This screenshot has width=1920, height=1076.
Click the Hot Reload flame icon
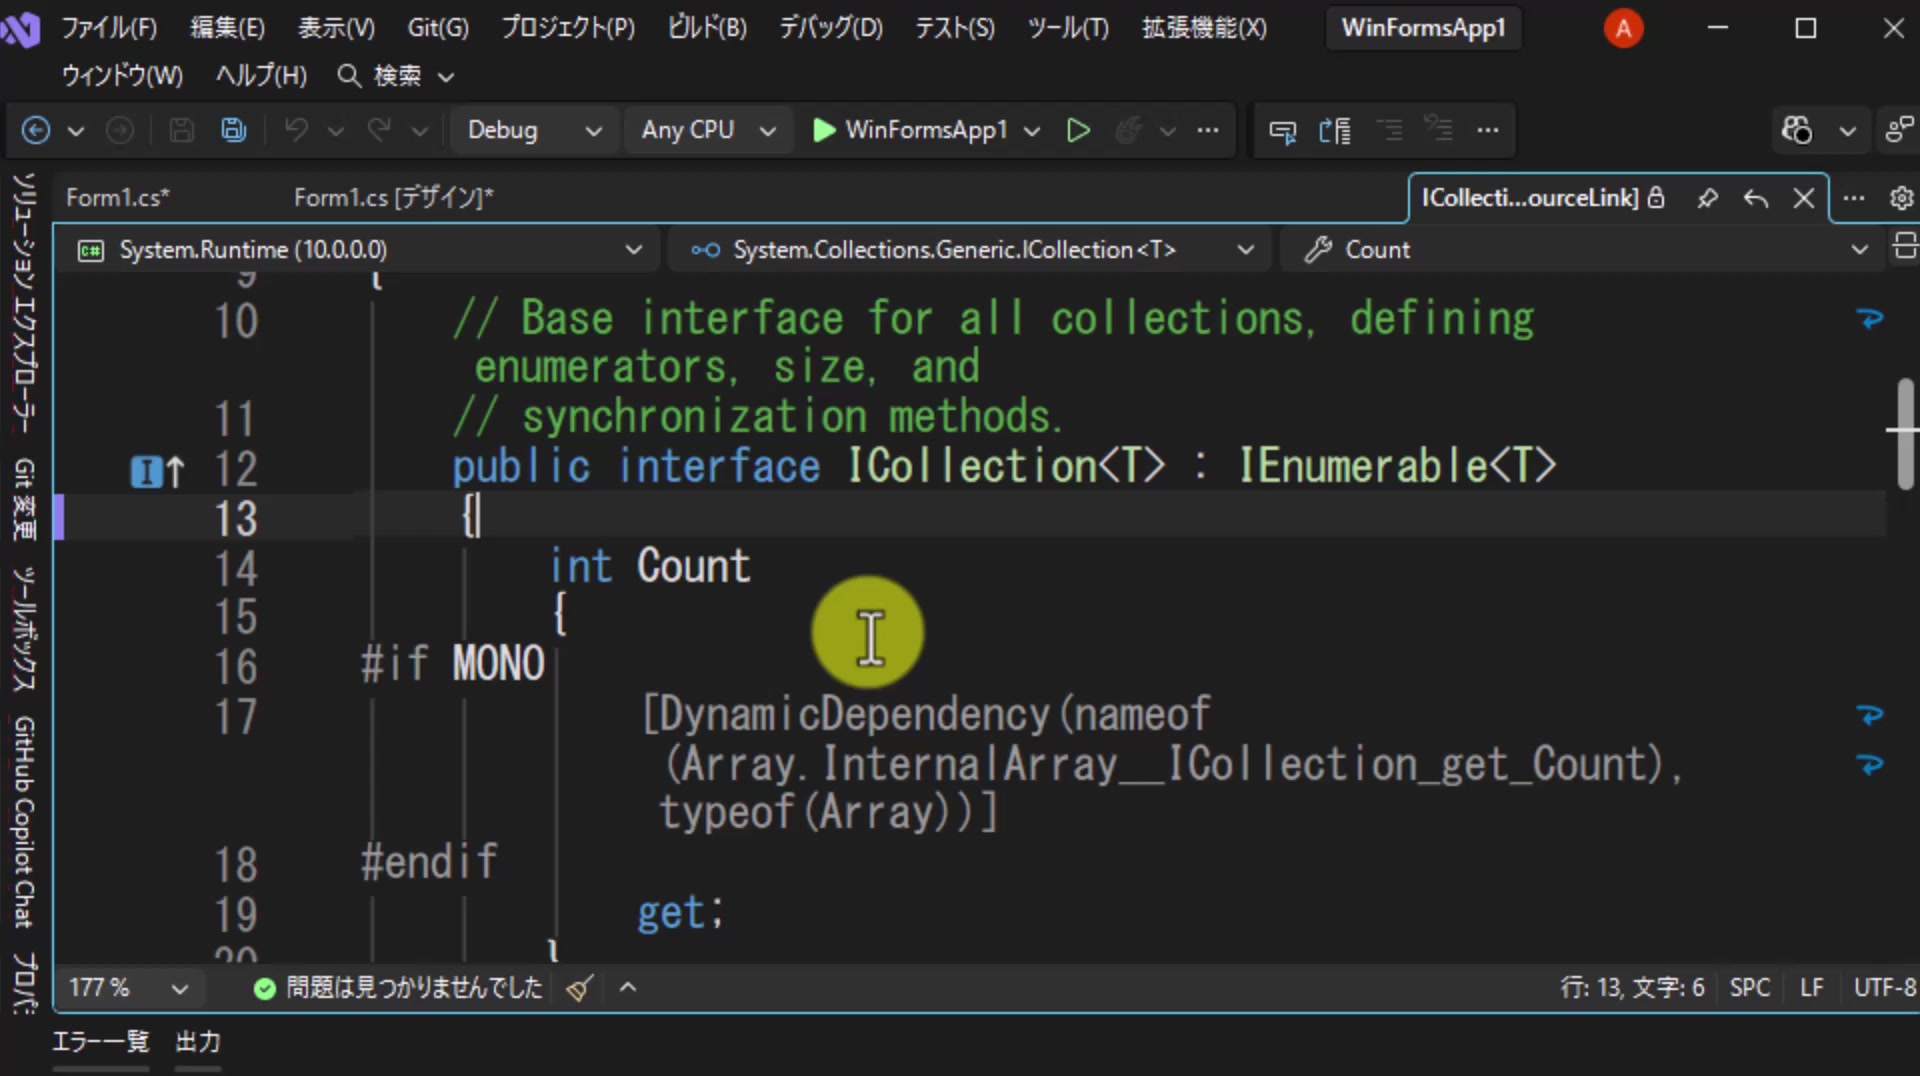point(1128,130)
